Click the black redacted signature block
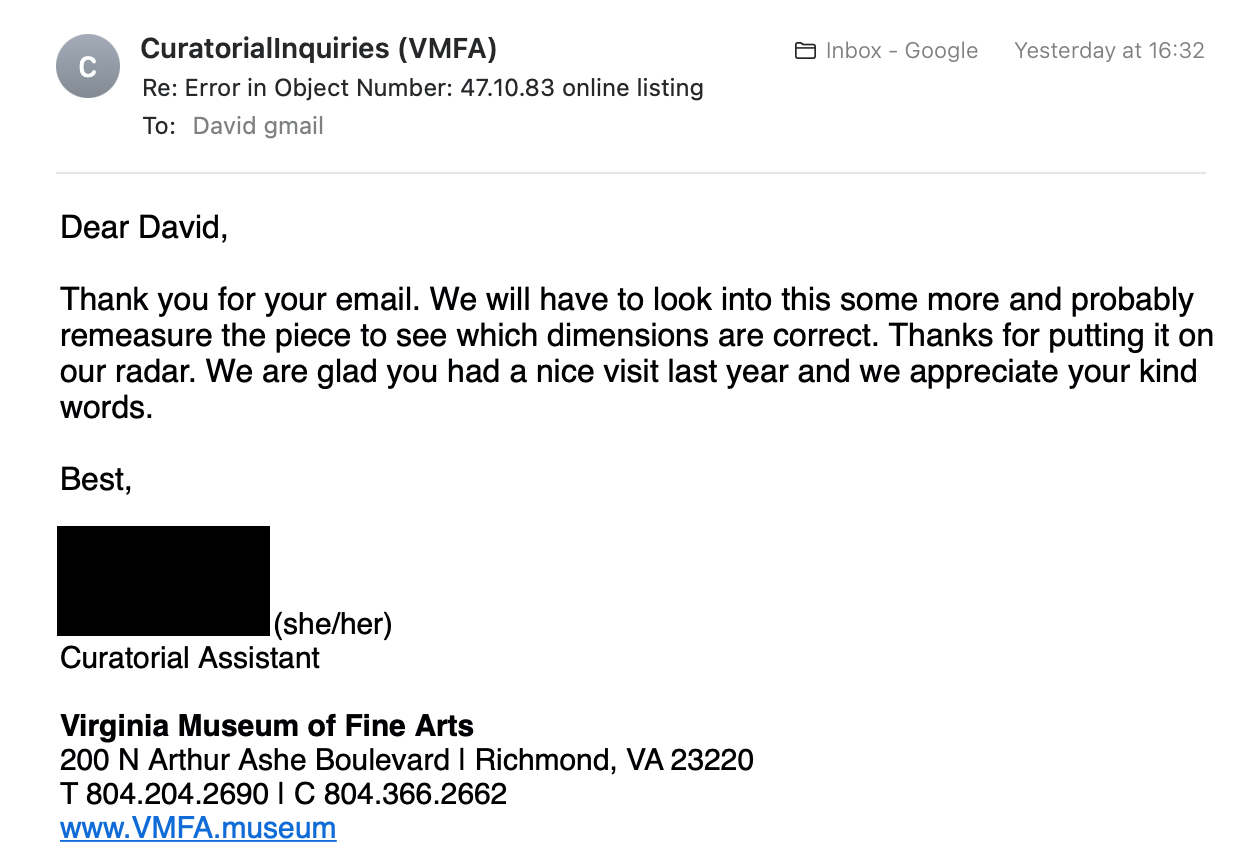Screen dimensions: 1256x868 tap(163, 580)
